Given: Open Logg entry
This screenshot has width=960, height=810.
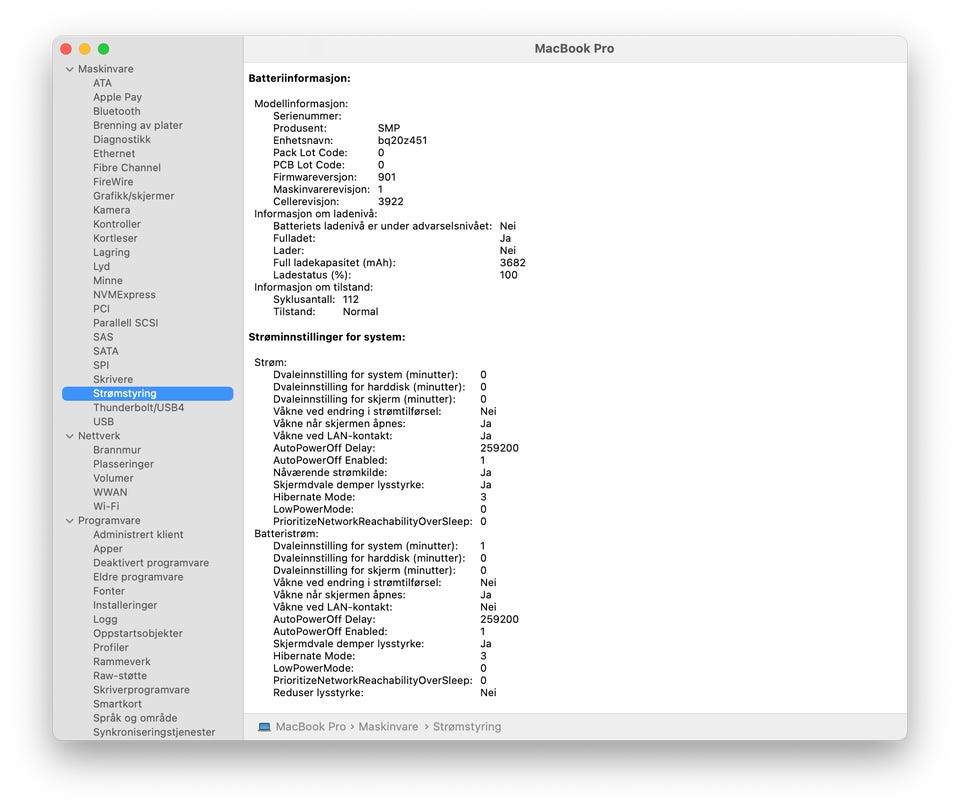Looking at the screenshot, I should (x=105, y=618).
